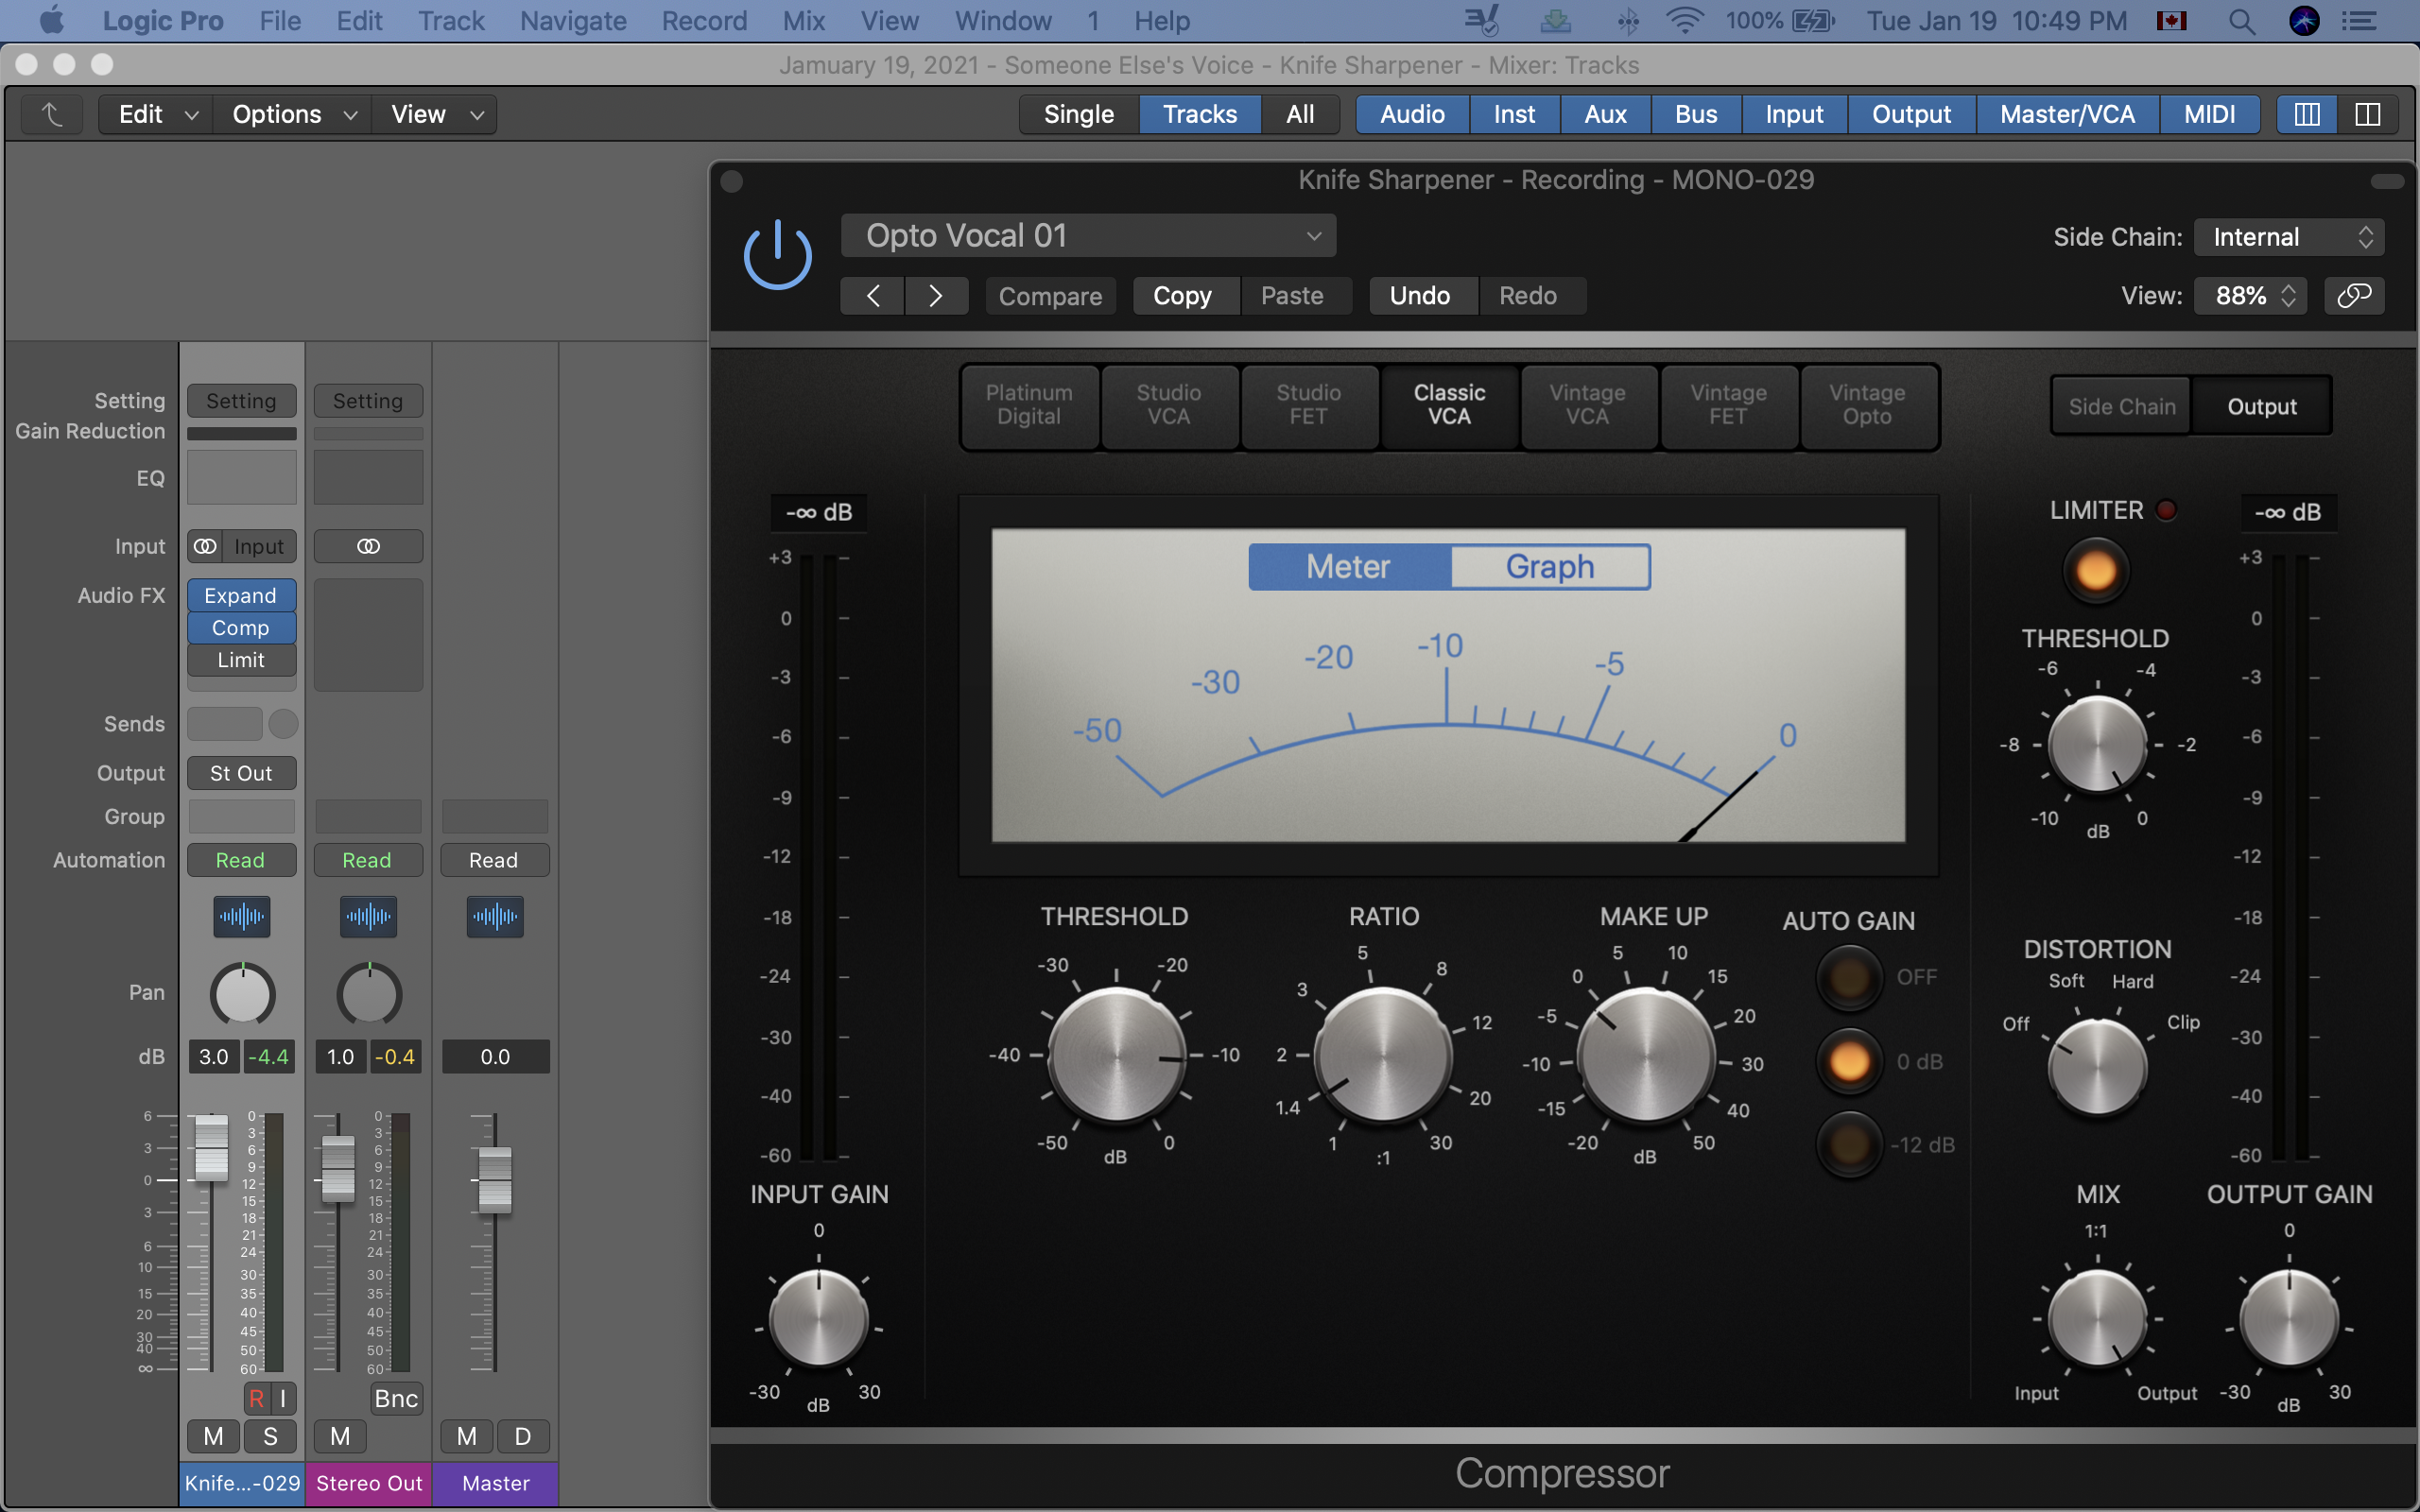
Task: Adjust the compressor Threshold knob
Action: click(1116, 1055)
